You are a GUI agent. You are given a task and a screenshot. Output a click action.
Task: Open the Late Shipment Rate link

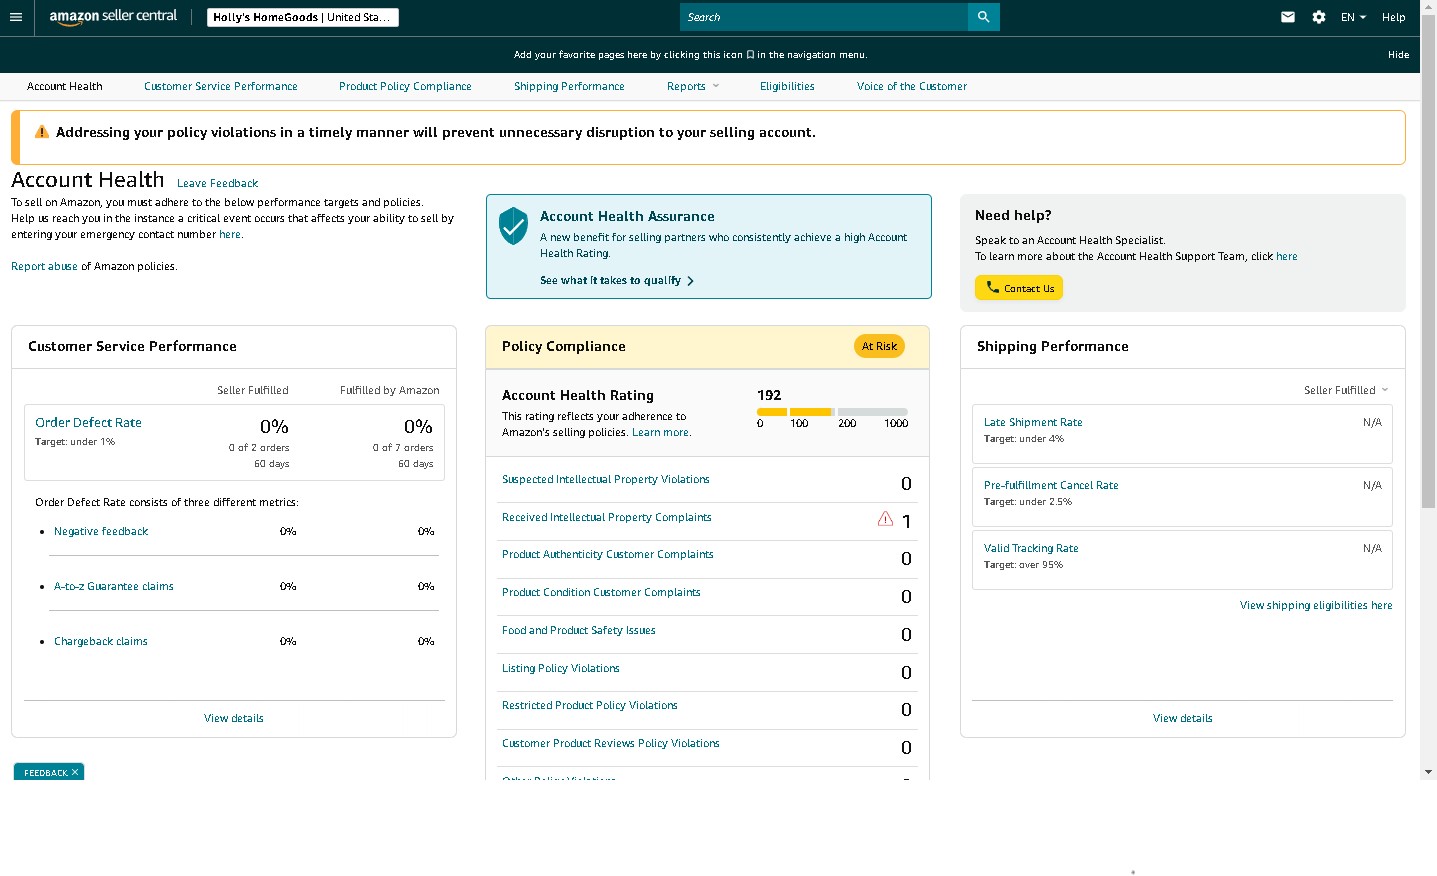tap(1033, 423)
